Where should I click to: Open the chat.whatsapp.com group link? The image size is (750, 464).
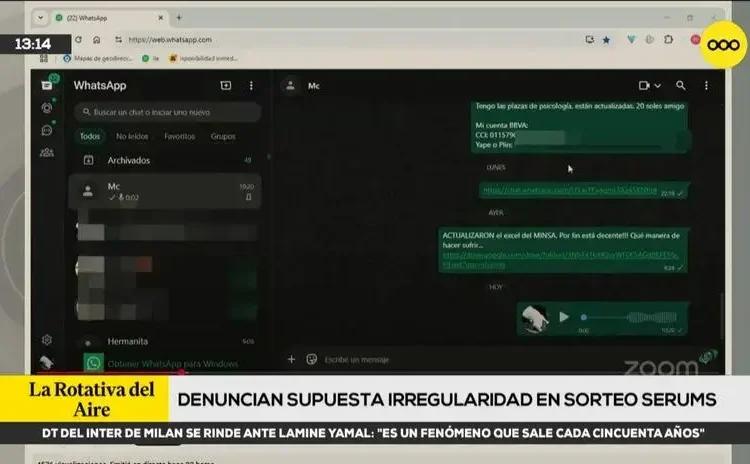(570, 190)
